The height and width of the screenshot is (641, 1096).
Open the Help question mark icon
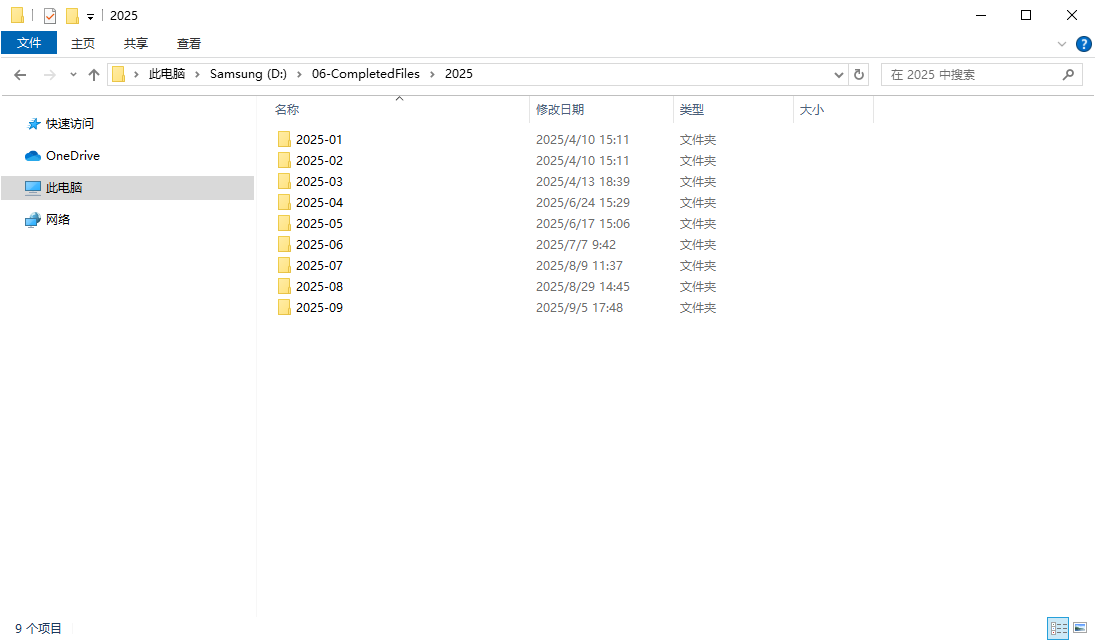coord(1083,44)
